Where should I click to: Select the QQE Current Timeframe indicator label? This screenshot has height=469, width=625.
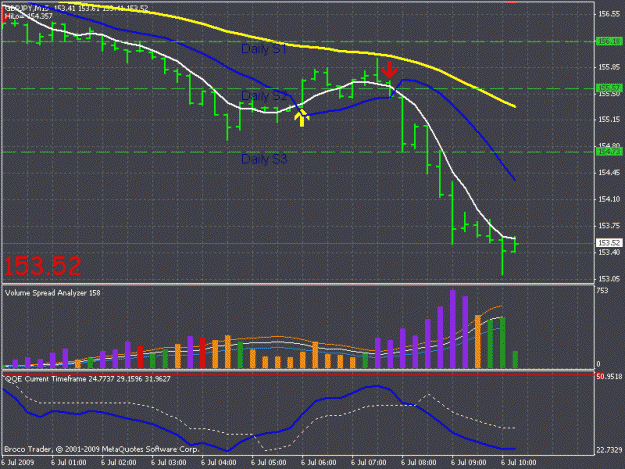(x=88, y=379)
